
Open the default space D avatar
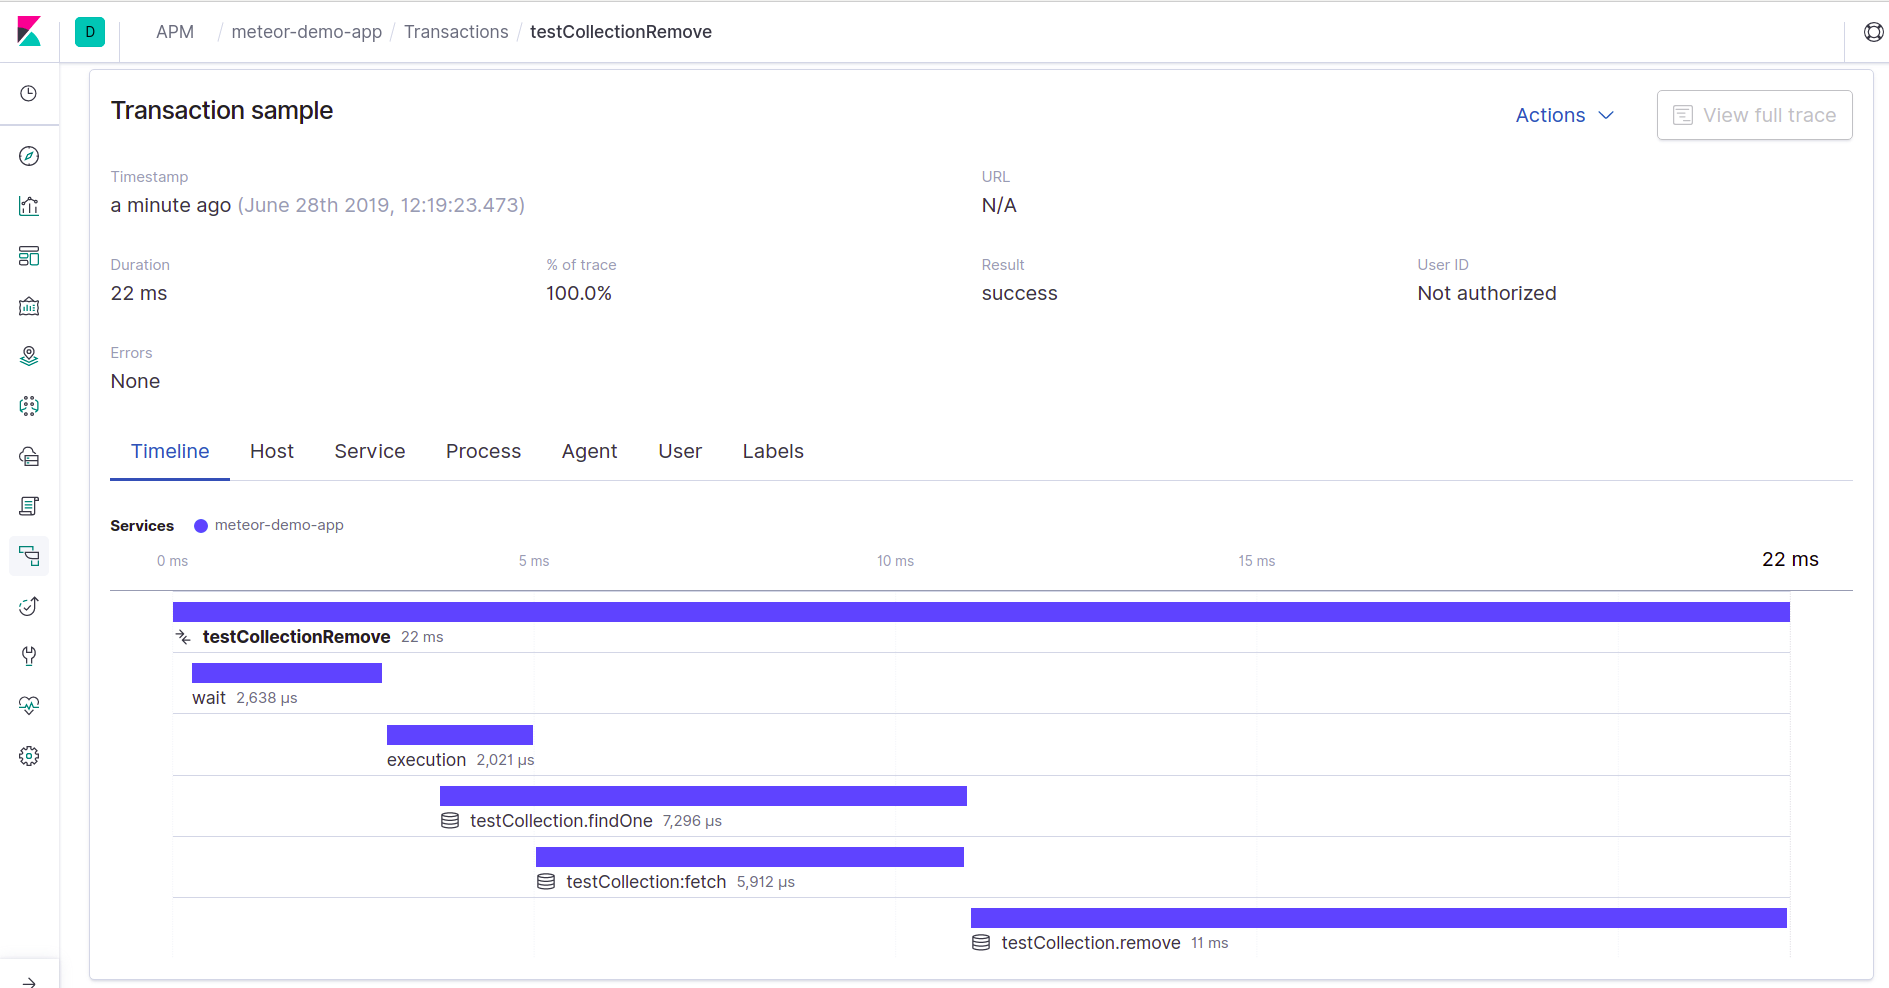click(x=90, y=32)
